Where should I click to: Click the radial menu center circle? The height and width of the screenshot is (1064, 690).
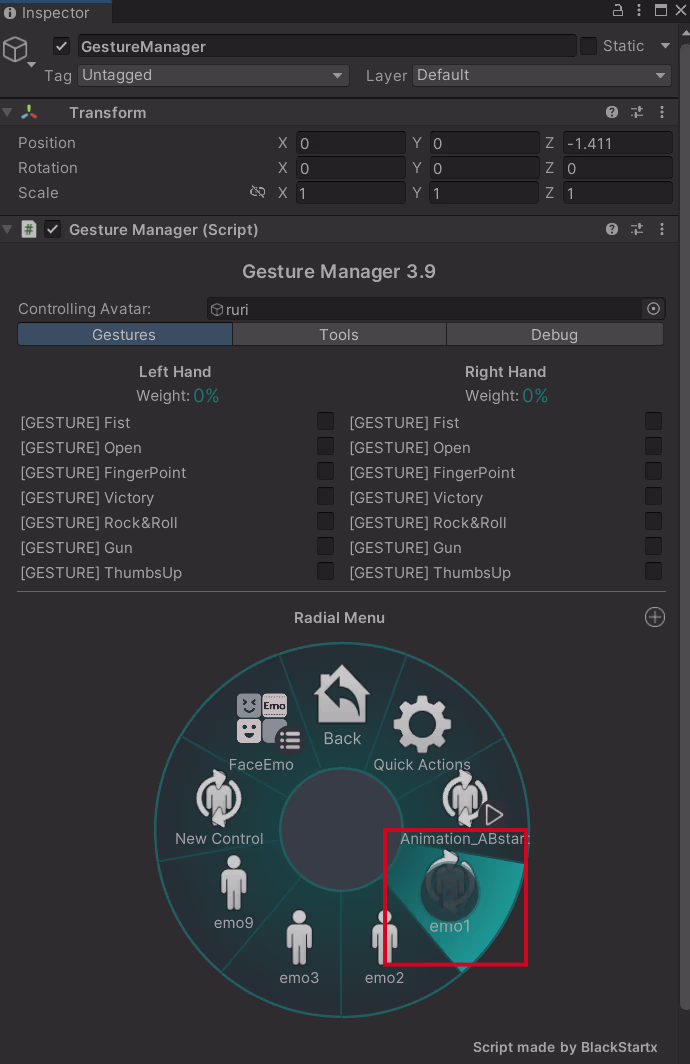pos(342,829)
